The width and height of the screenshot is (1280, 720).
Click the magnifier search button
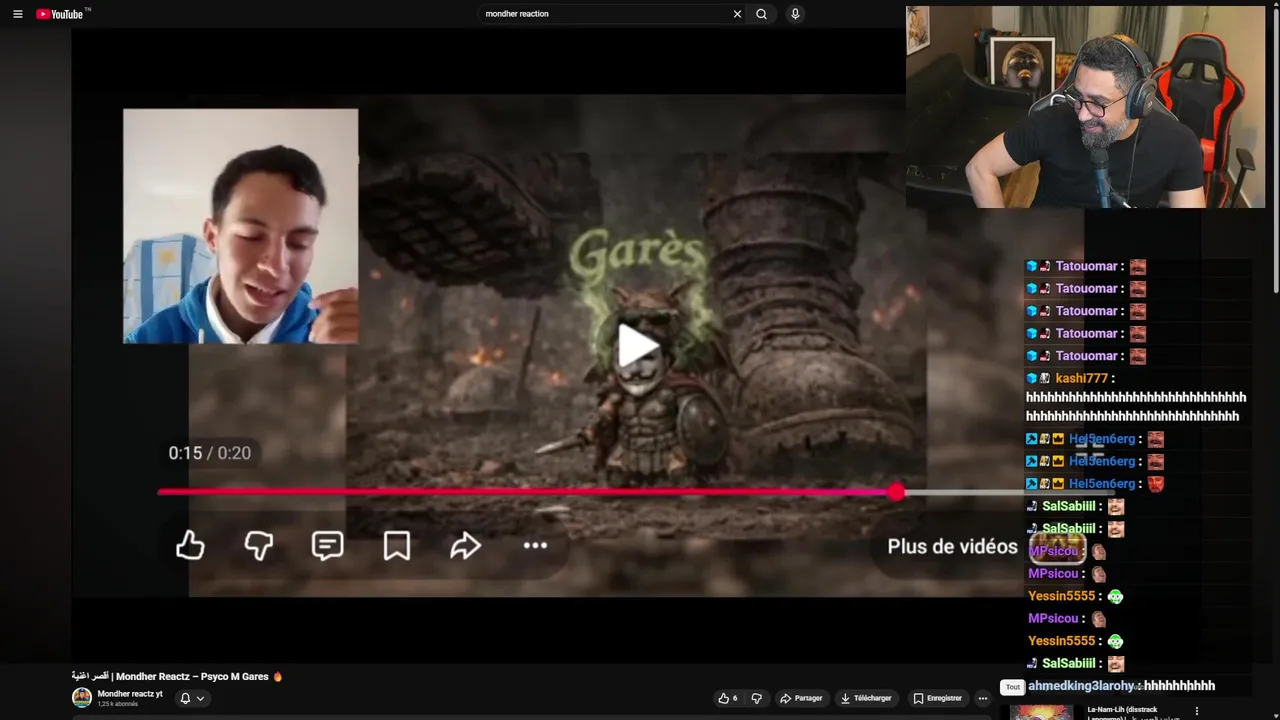[x=761, y=14]
